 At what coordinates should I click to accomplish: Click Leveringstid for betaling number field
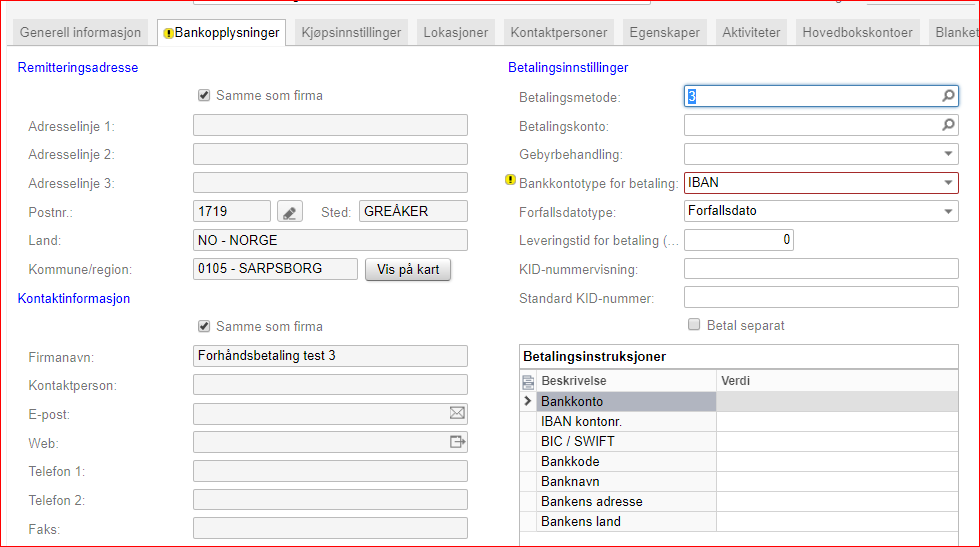pos(739,240)
